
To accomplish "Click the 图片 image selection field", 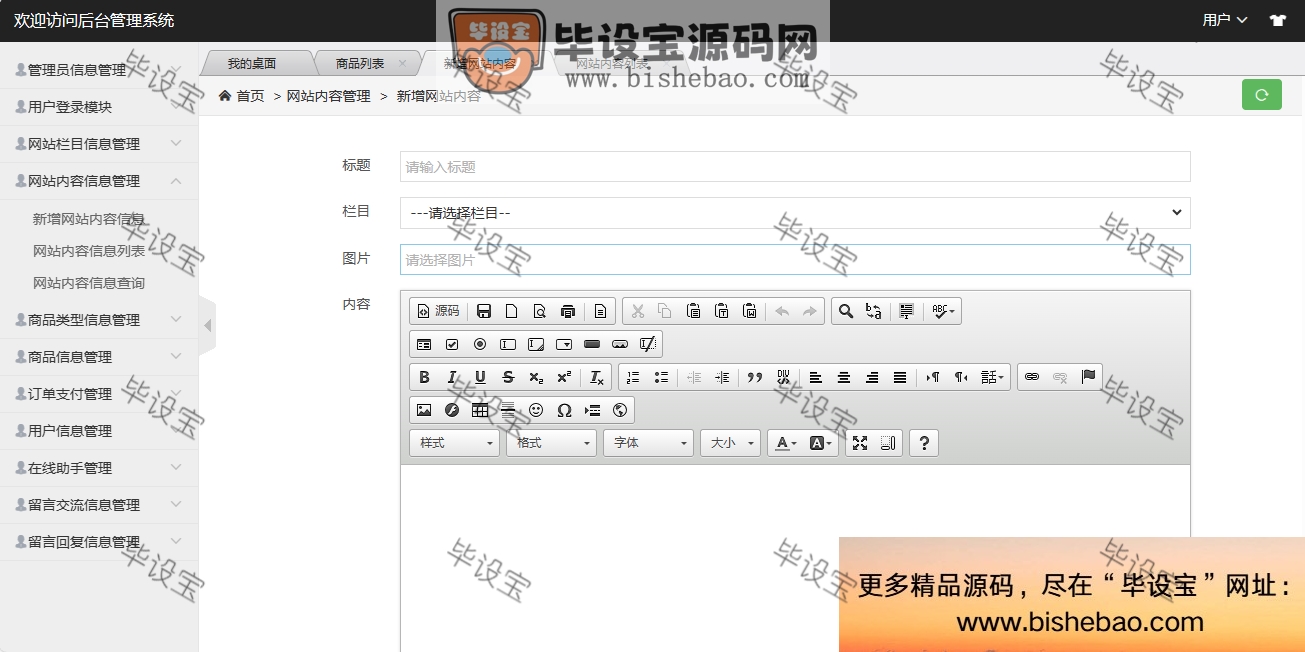I will click(795, 259).
